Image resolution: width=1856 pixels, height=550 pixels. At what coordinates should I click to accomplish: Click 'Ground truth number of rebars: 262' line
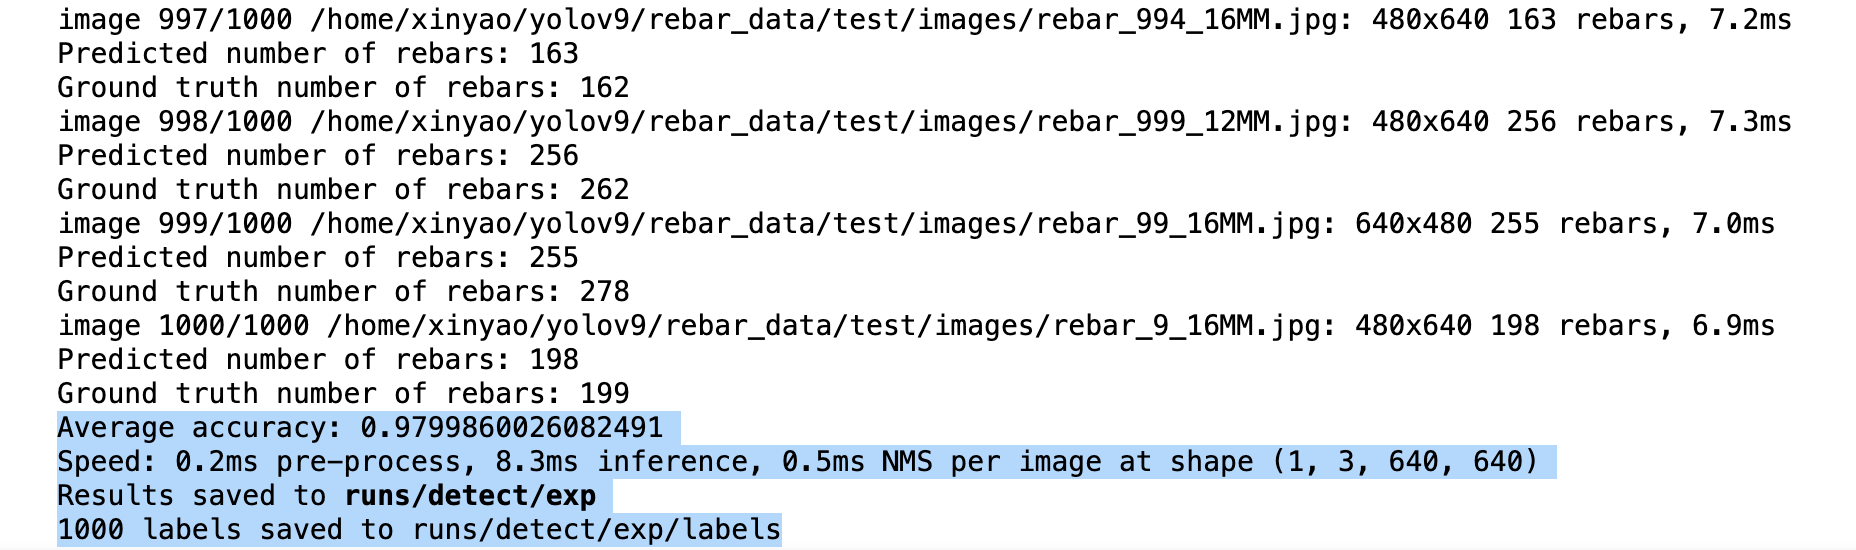(343, 190)
